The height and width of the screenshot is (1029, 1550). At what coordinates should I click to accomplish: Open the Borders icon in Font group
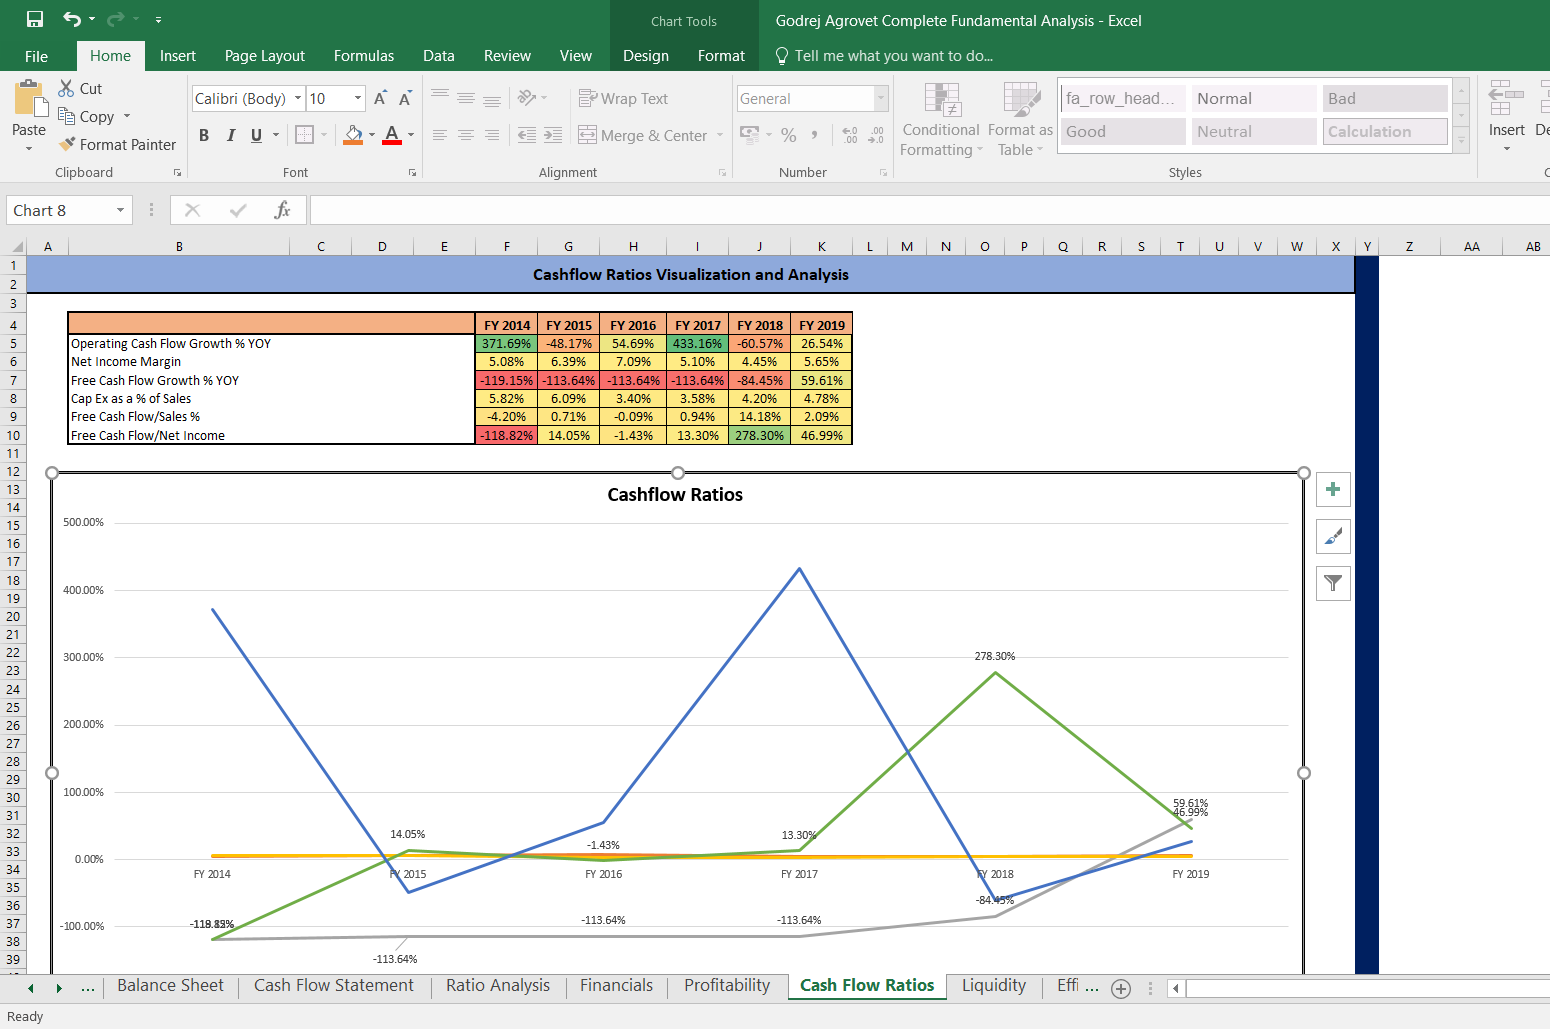tap(305, 135)
